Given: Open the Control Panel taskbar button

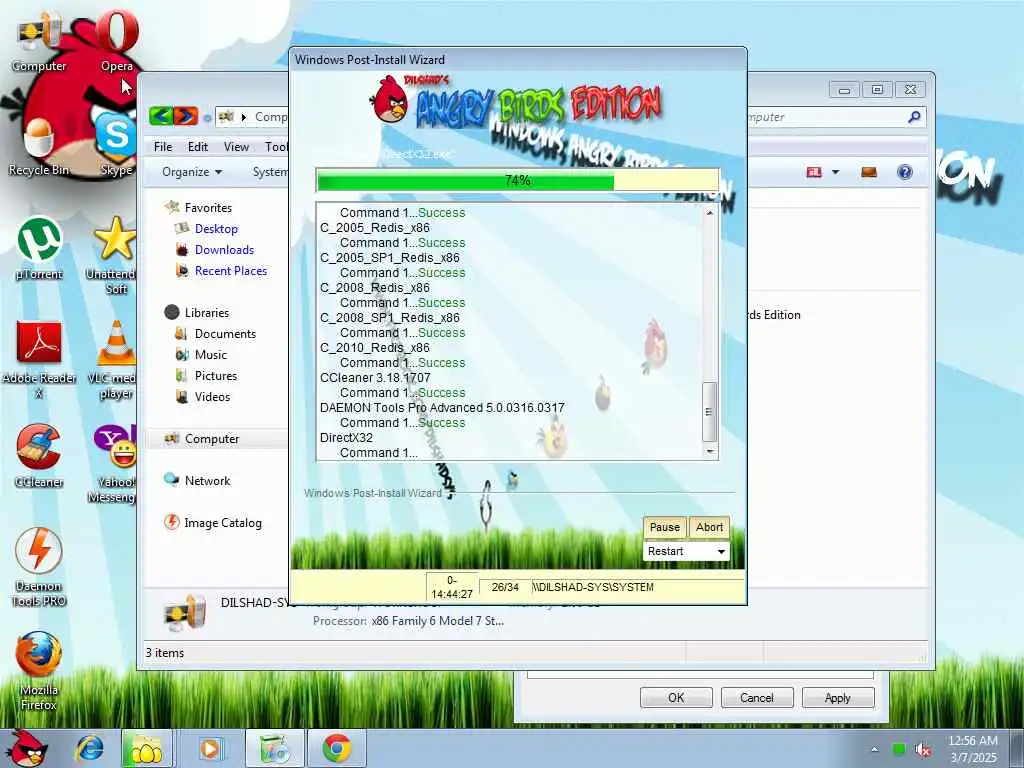Looking at the screenshot, I should tap(275, 748).
